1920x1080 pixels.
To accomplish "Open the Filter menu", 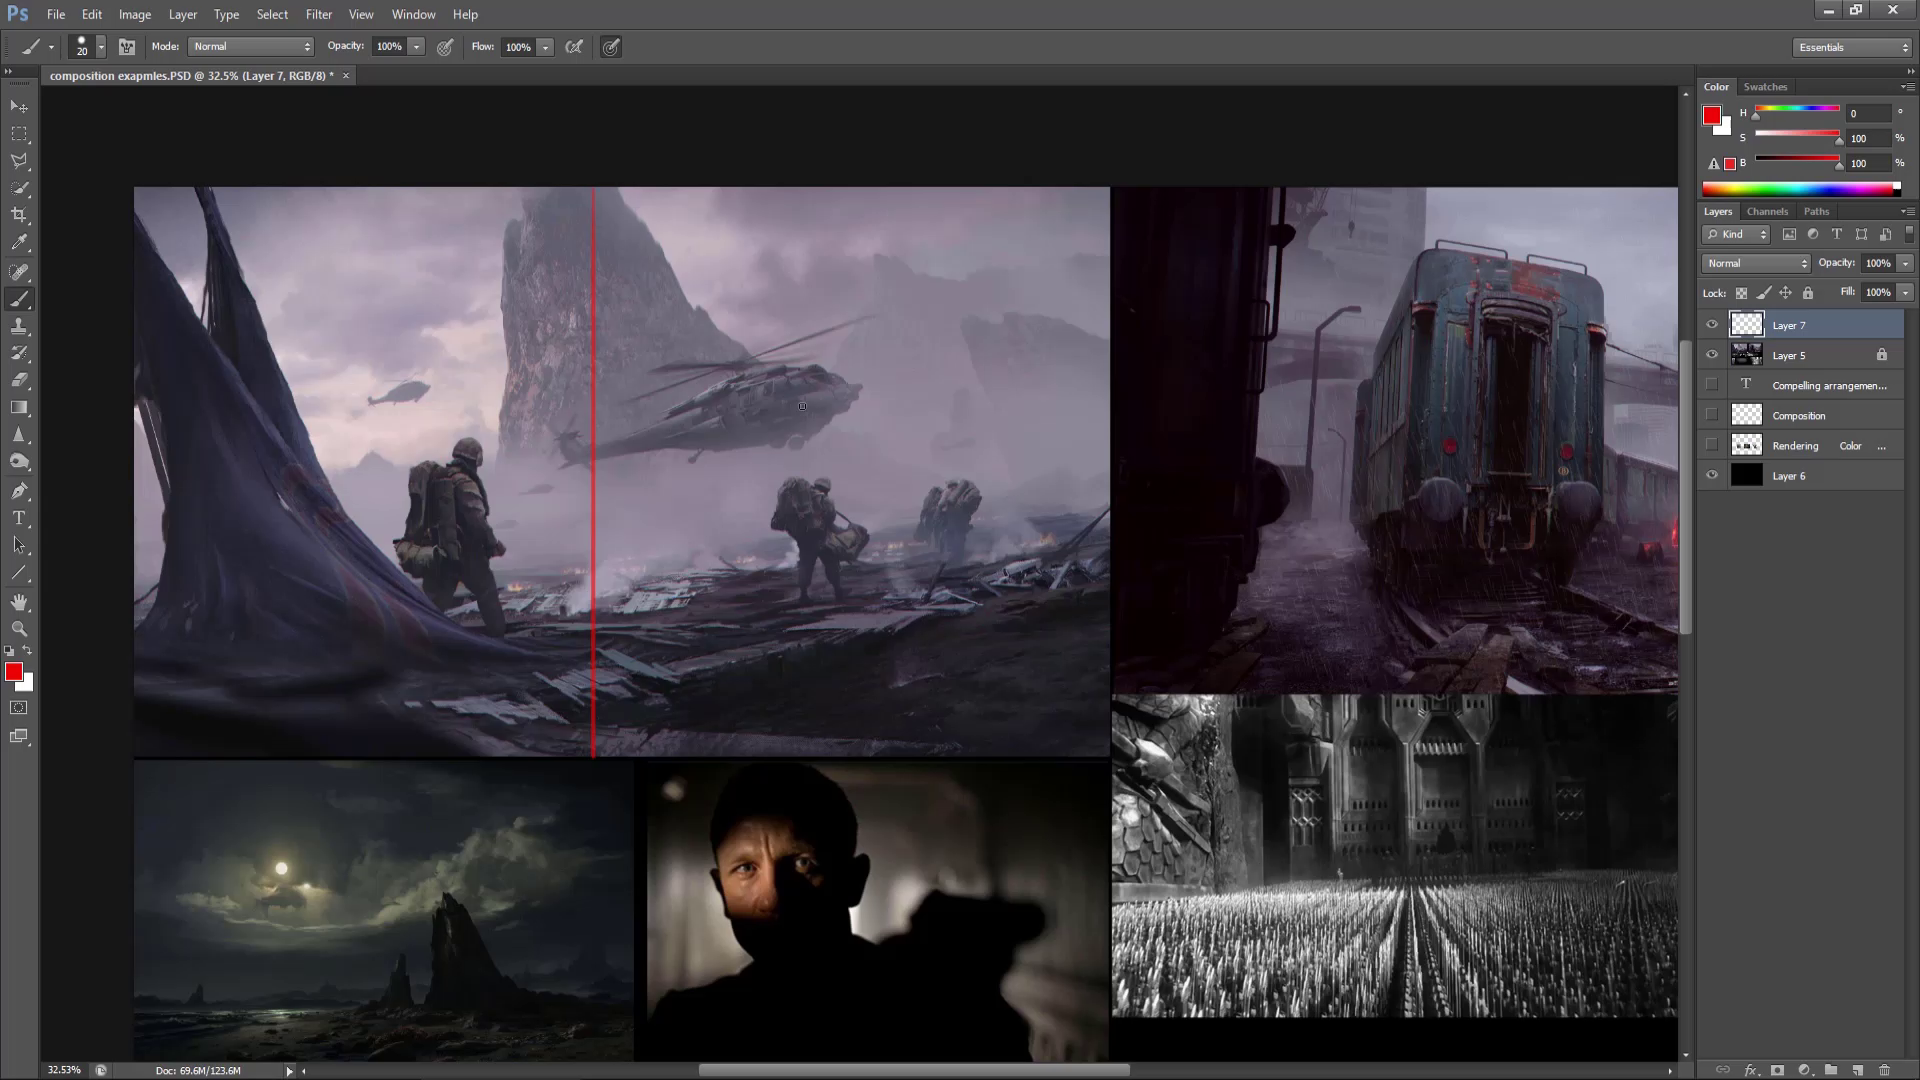I will 319,14.
